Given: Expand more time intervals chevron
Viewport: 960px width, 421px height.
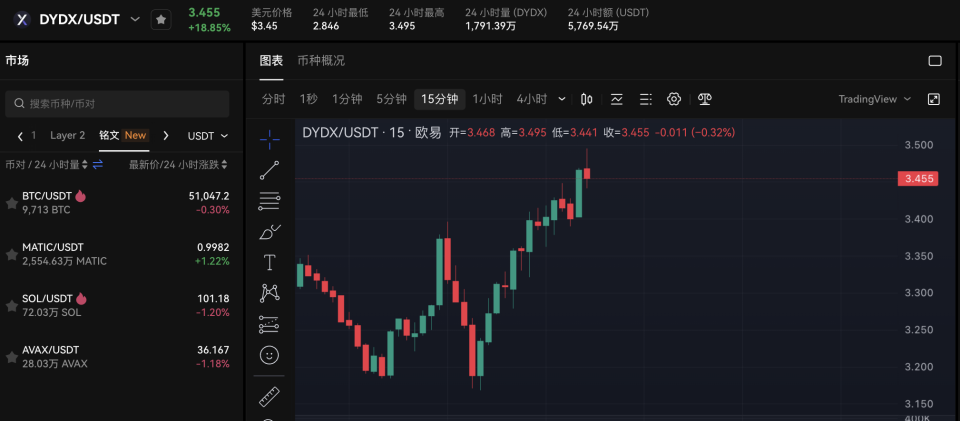Looking at the screenshot, I should pyautogui.click(x=562, y=99).
